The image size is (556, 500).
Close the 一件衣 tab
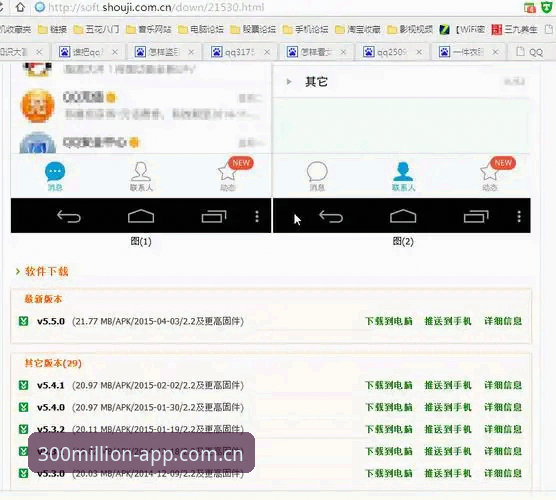pyautogui.click(x=495, y=52)
